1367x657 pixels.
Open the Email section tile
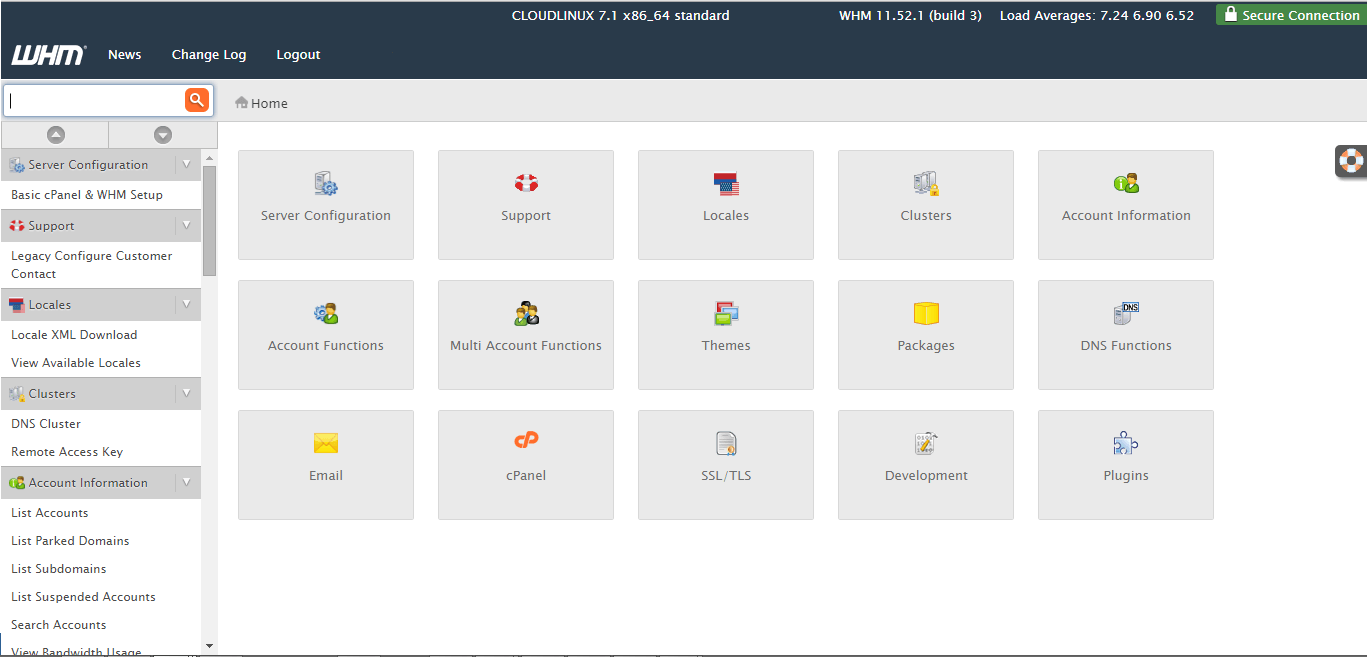click(x=325, y=465)
